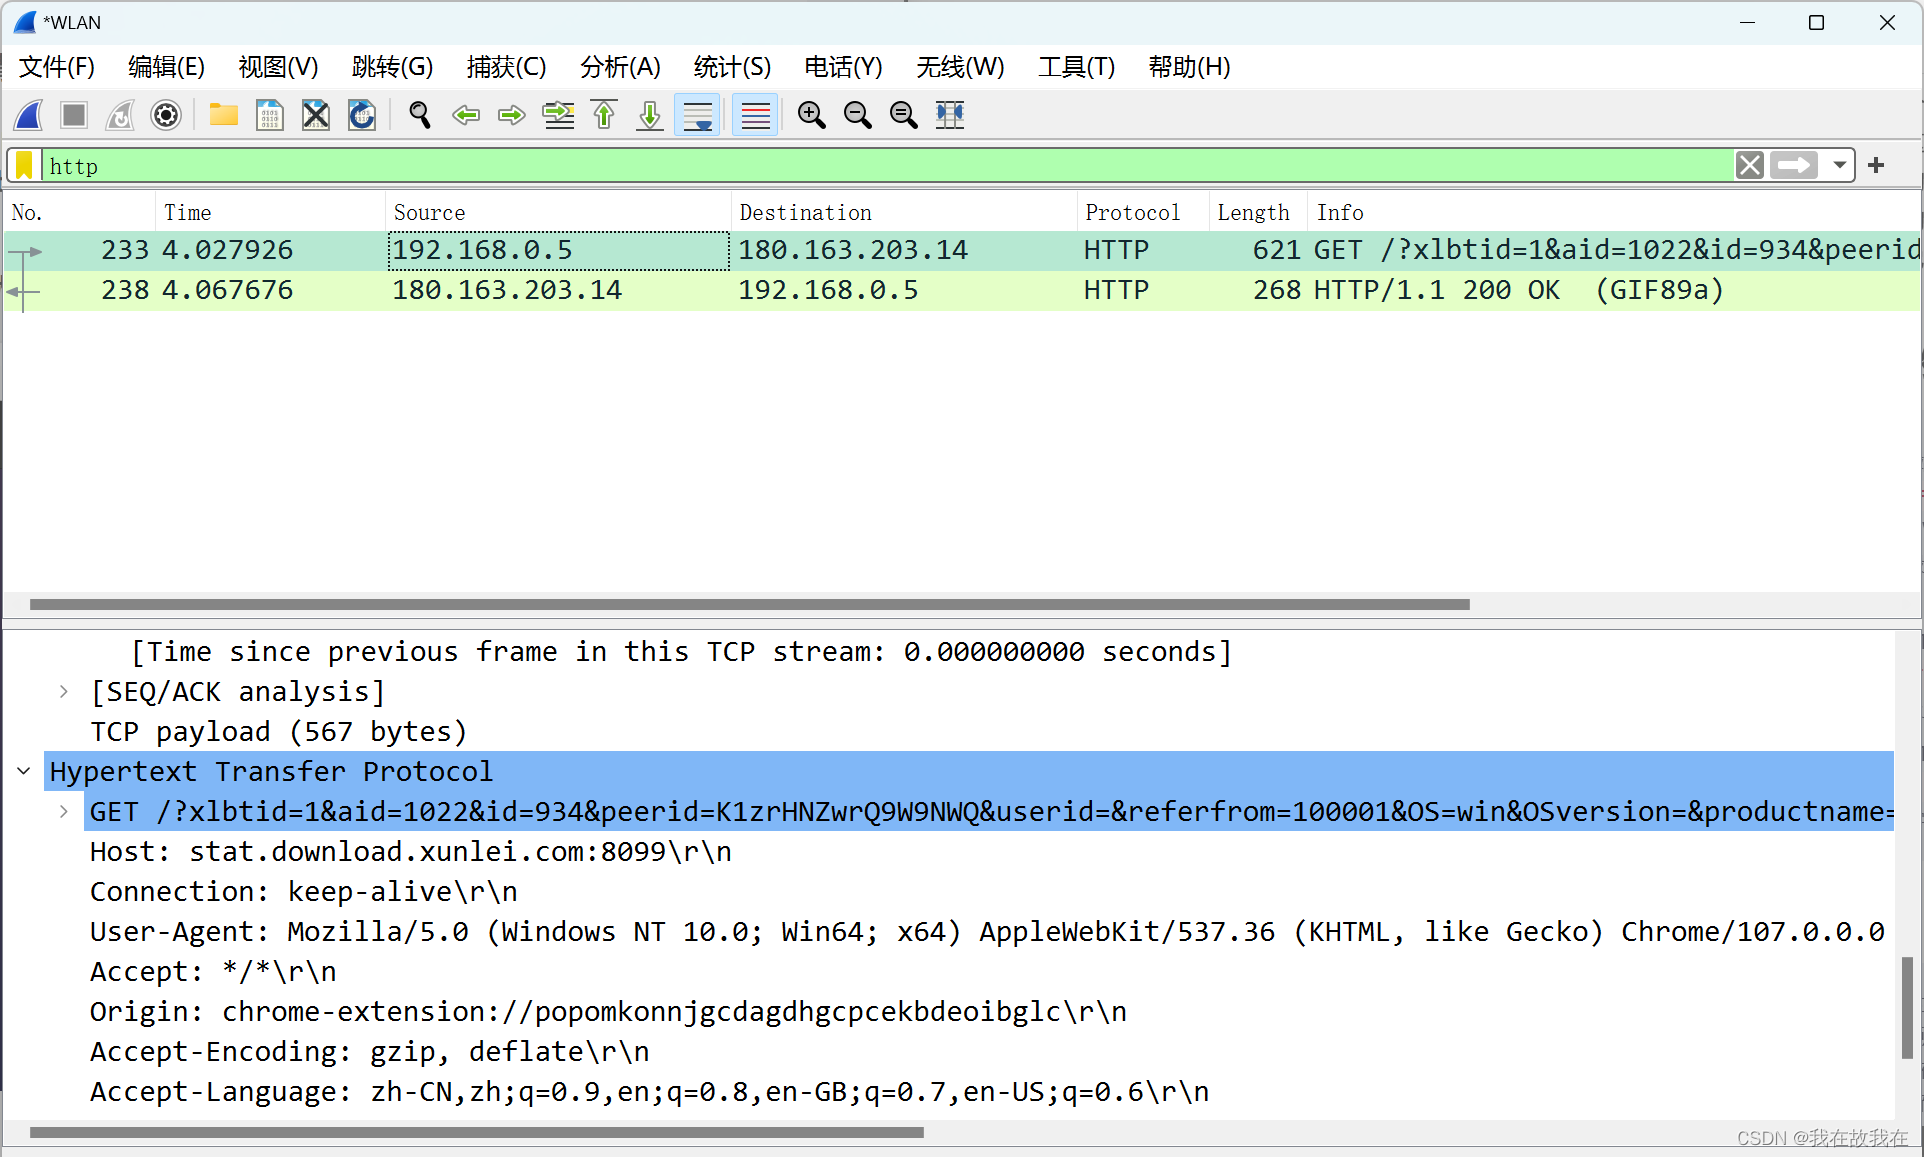Open the 捕获(C) menu
The image size is (1924, 1157).
pyautogui.click(x=506, y=67)
